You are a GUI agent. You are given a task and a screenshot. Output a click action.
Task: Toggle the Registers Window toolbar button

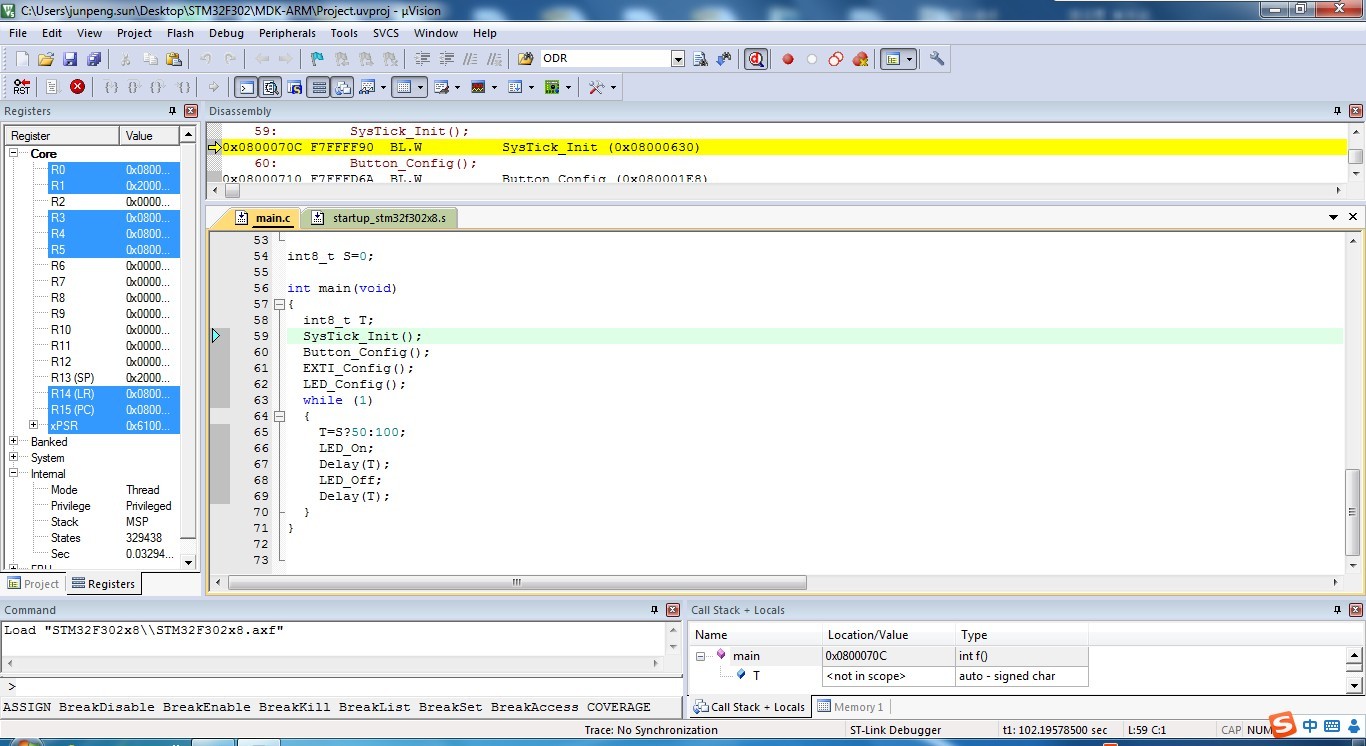pyautogui.click(x=318, y=87)
